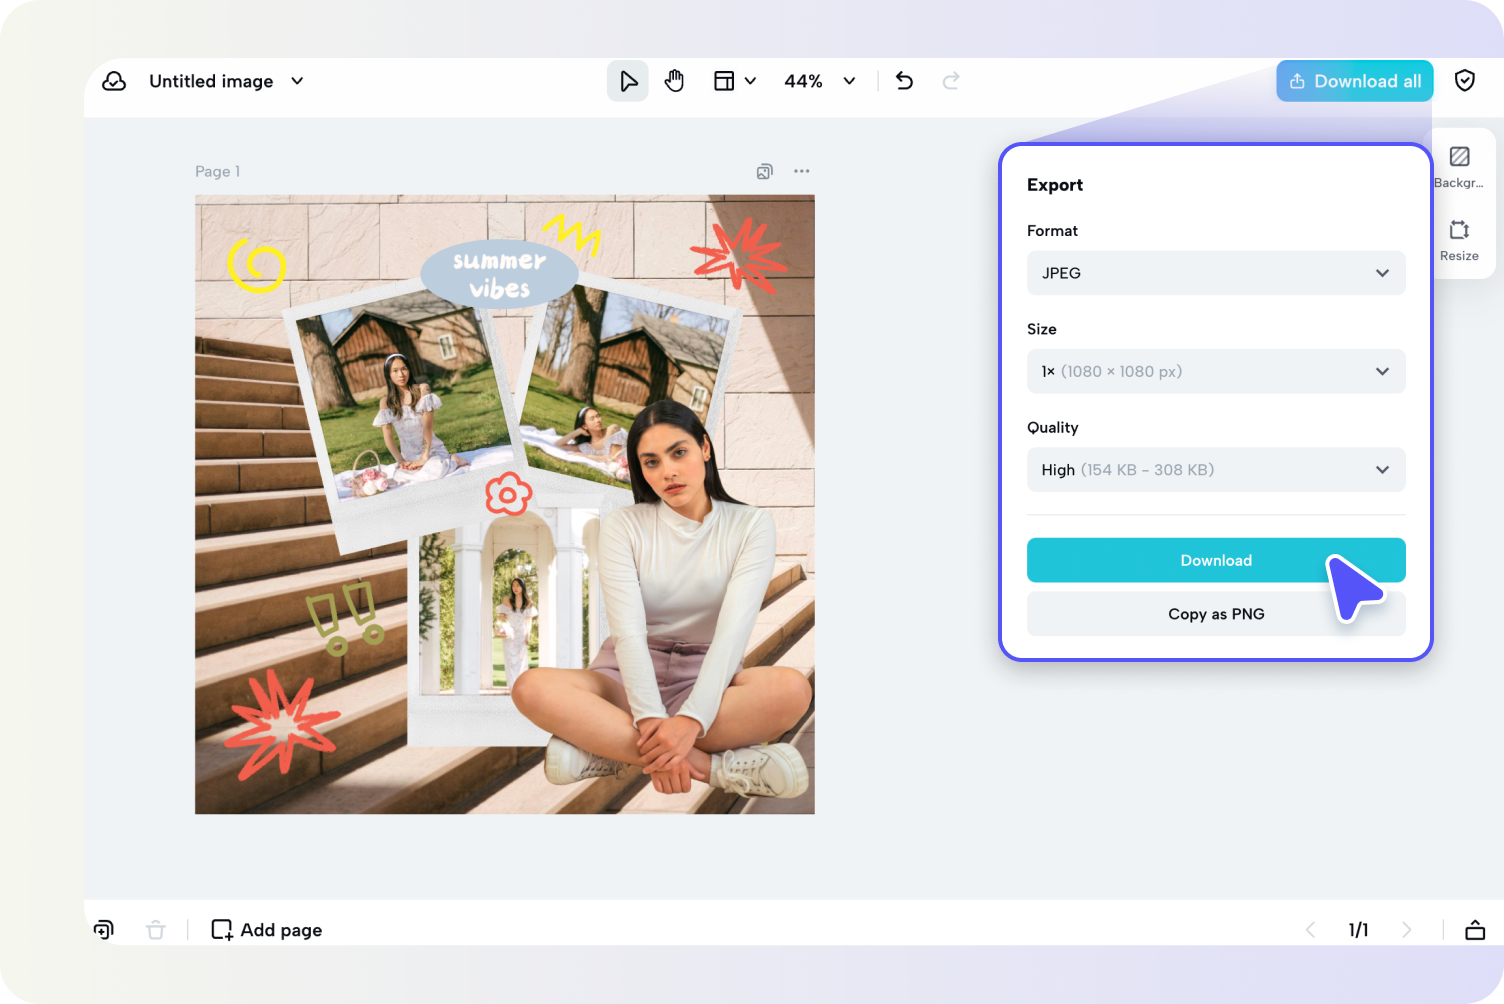Viewport: 1504px width, 1004px height.
Task: Select the white gazebo photo
Action: coord(510,625)
